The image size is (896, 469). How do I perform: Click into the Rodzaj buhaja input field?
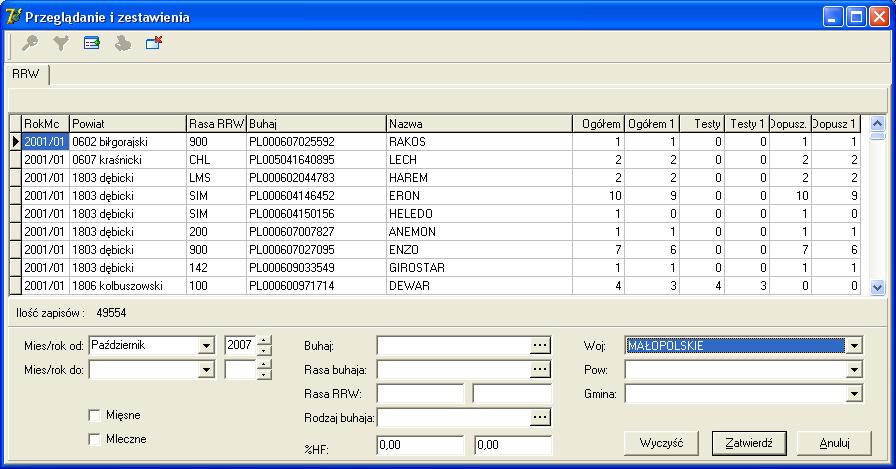tap(453, 417)
